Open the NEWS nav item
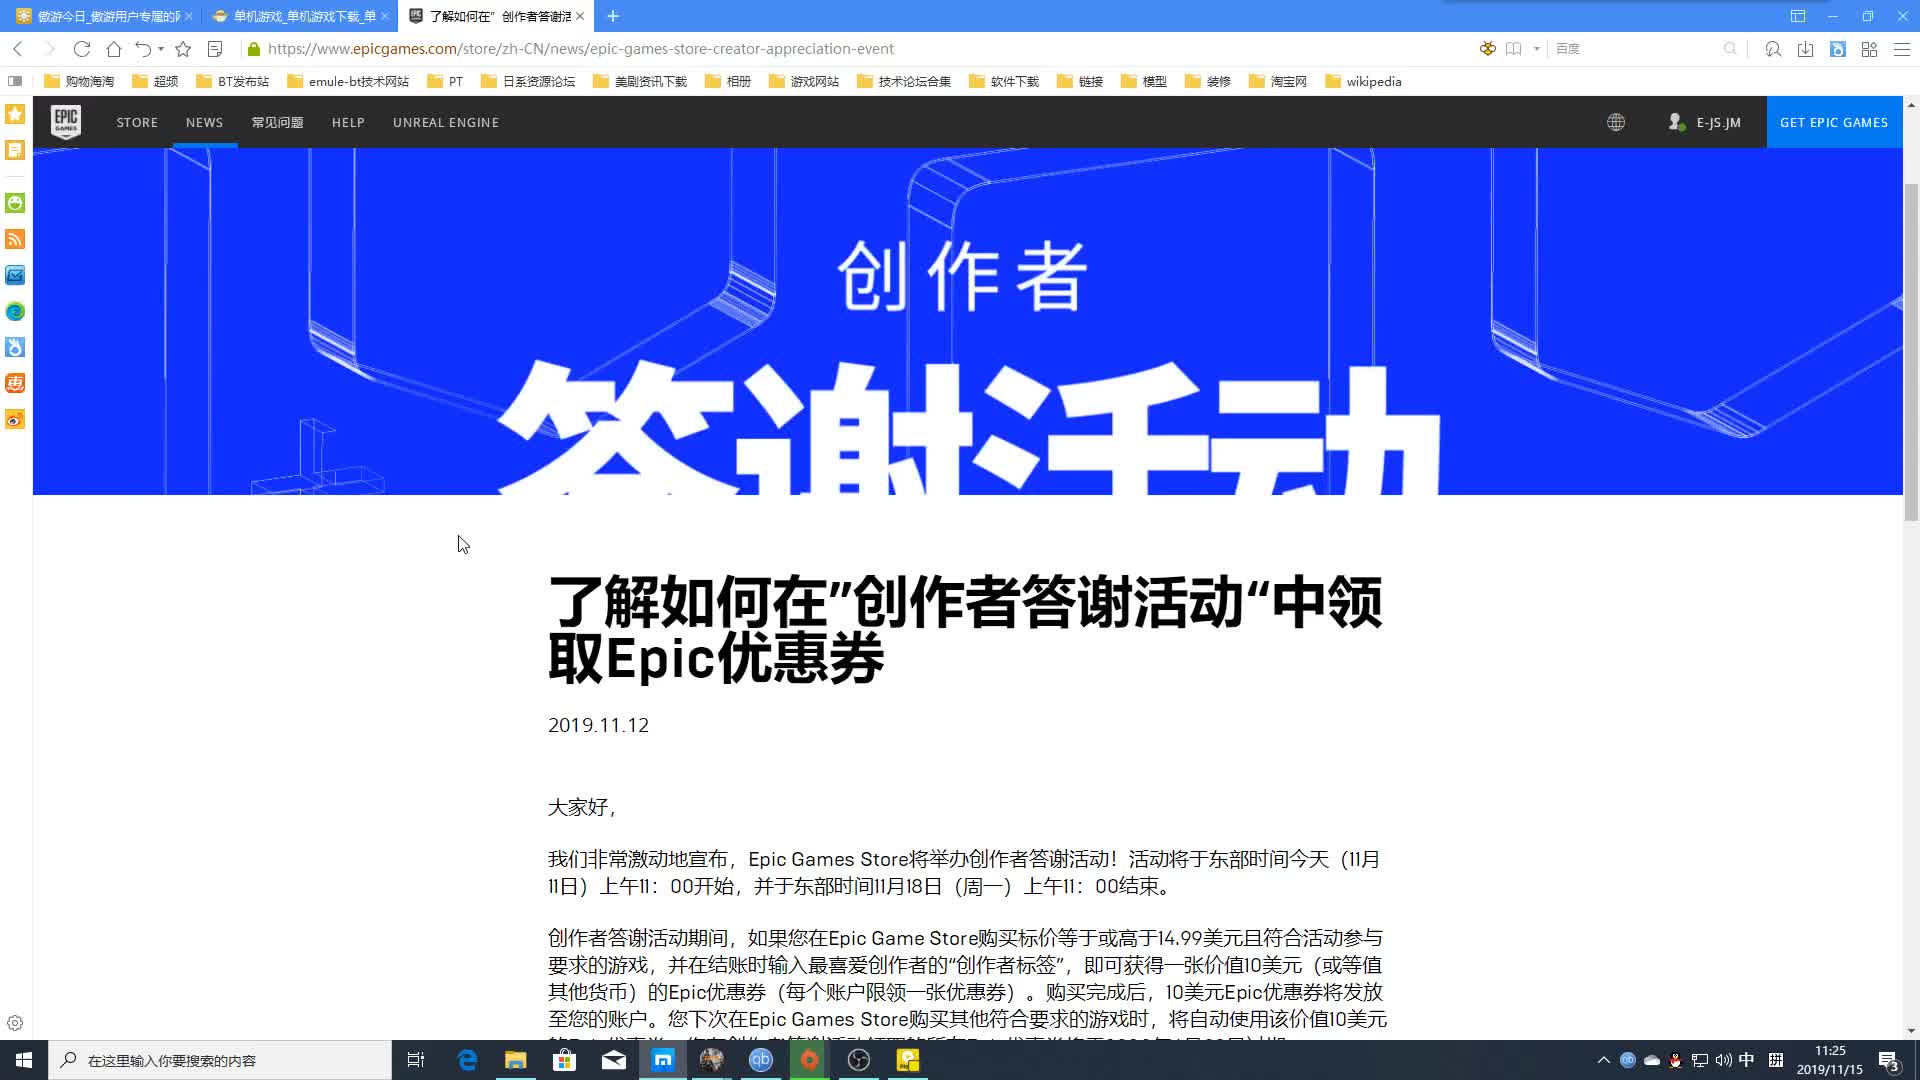This screenshot has height=1080, width=1920. tap(204, 122)
